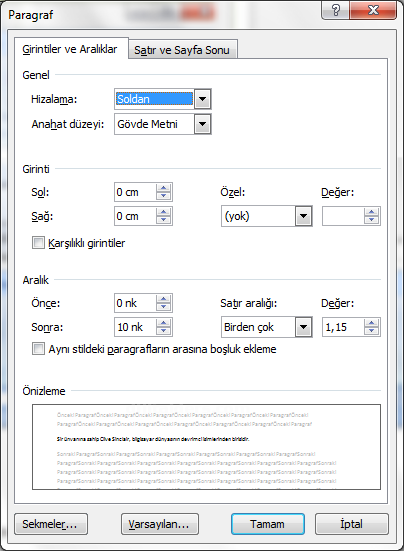404x551 pixels.
Task: Open the Hizalama dropdown arrow
Action: click(202, 99)
